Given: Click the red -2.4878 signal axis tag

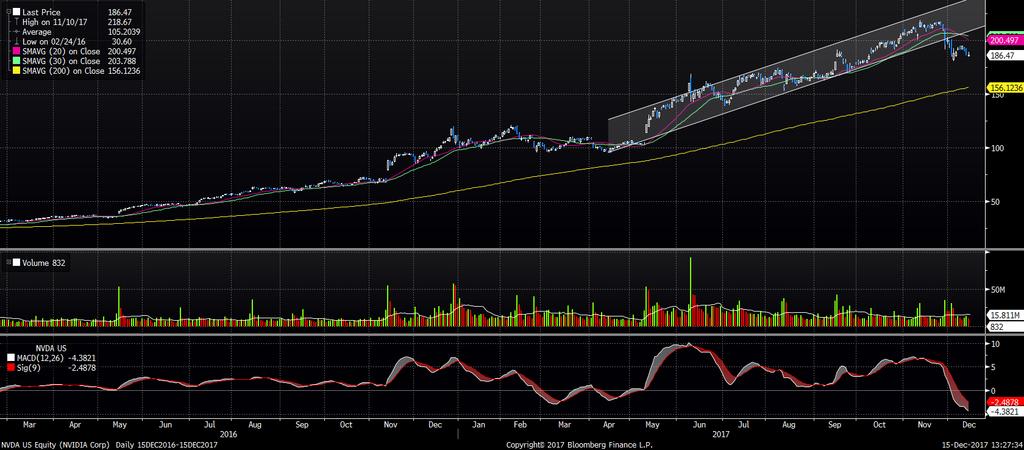Looking at the screenshot, I should click(1005, 403).
